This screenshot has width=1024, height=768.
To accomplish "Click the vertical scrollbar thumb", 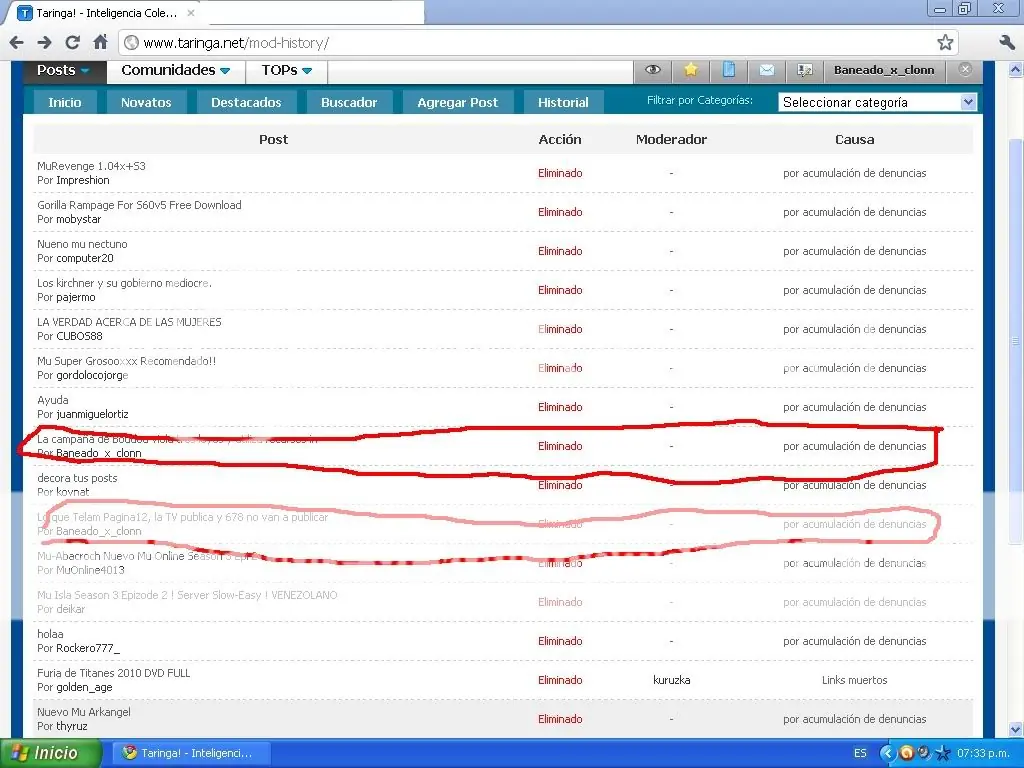I will click(1016, 341).
